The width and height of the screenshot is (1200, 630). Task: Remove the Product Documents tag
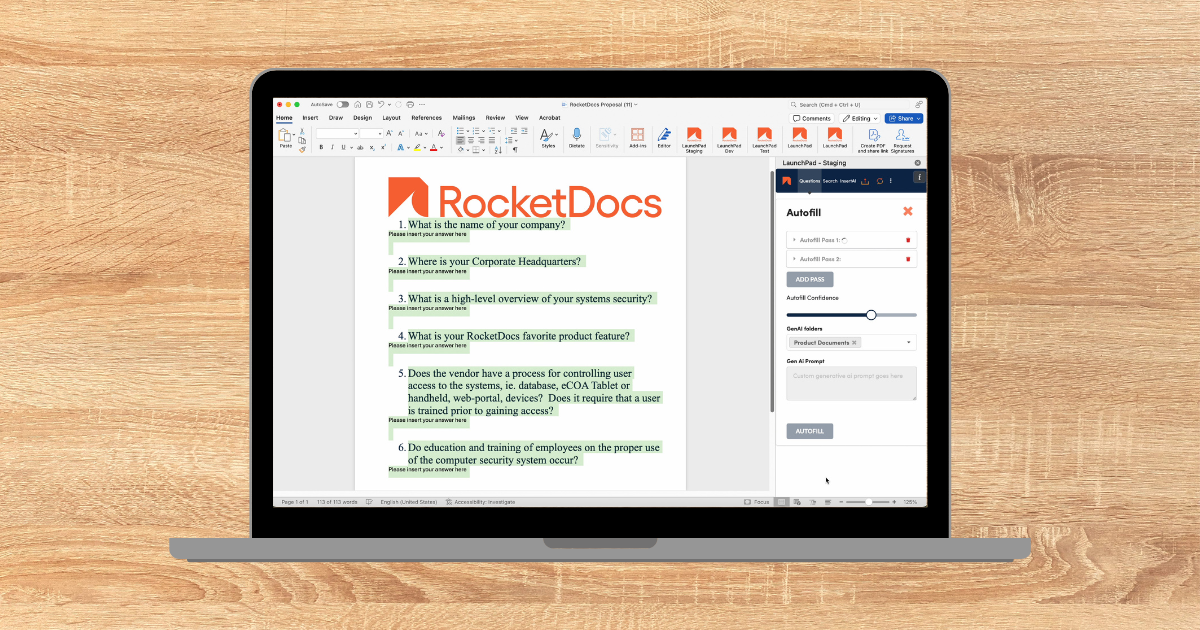(854, 342)
